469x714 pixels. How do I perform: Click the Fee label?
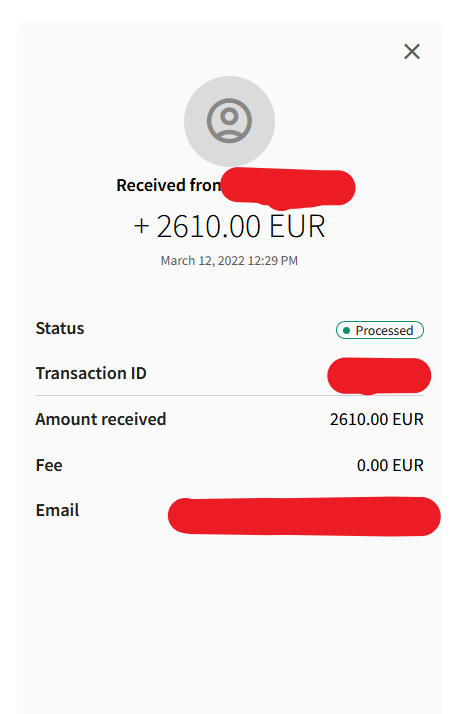(x=49, y=465)
